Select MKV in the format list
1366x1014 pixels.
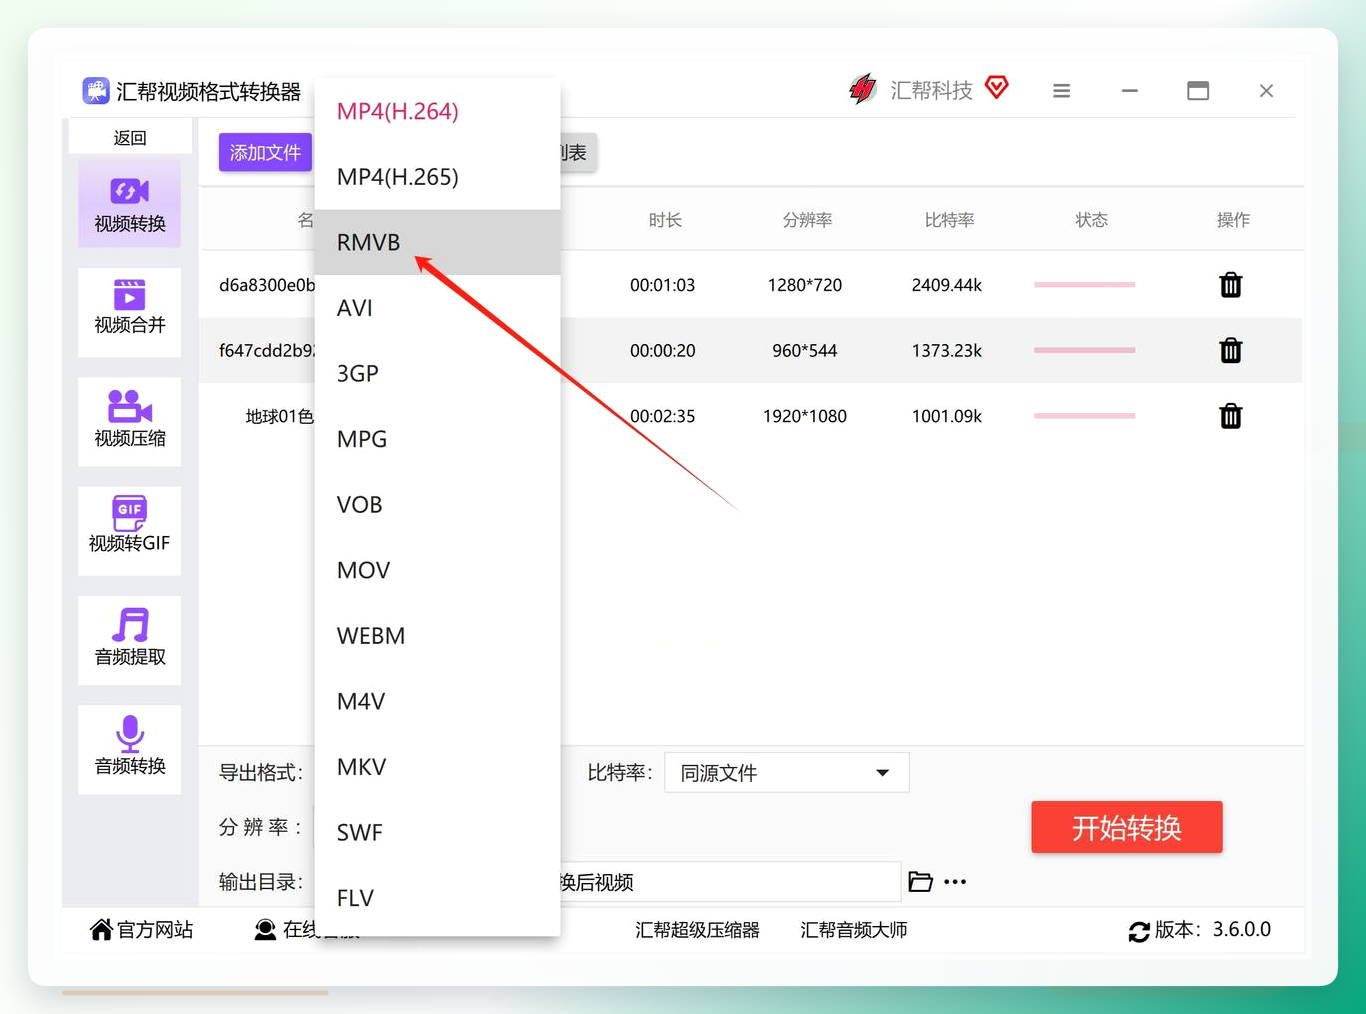(437, 767)
